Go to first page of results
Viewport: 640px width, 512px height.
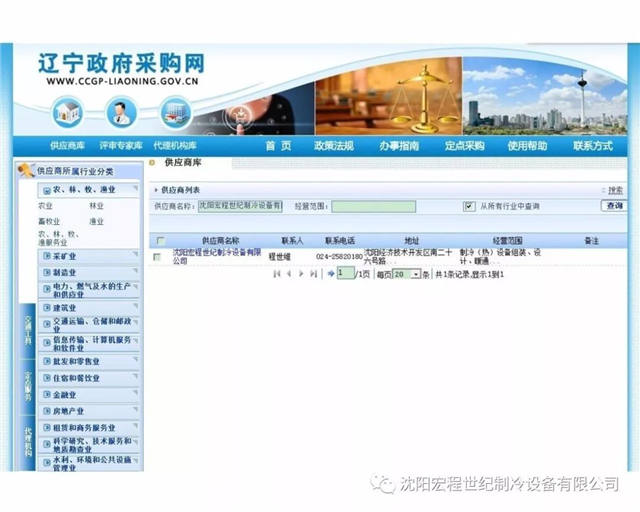pos(277,274)
